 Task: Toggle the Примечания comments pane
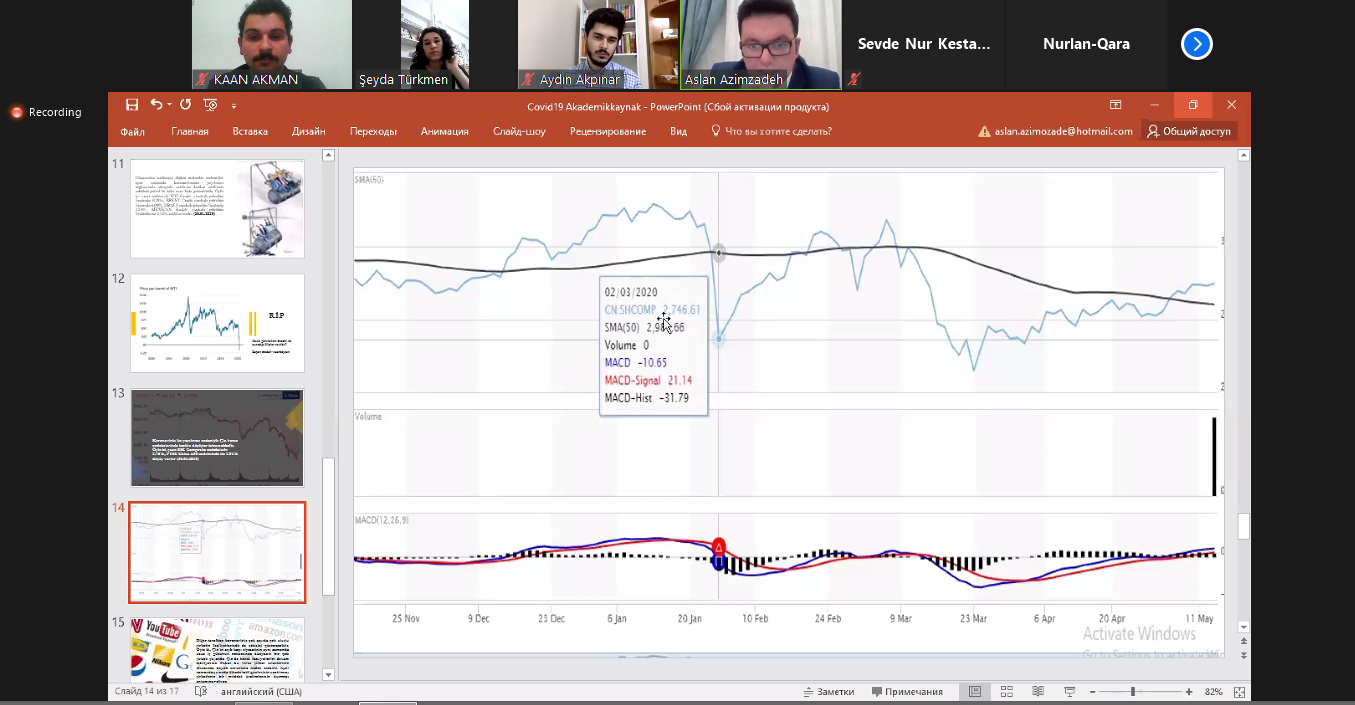click(907, 692)
